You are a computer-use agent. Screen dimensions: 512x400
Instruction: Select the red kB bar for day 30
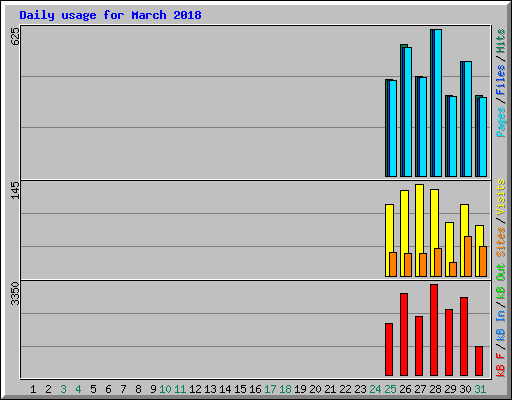464,337
